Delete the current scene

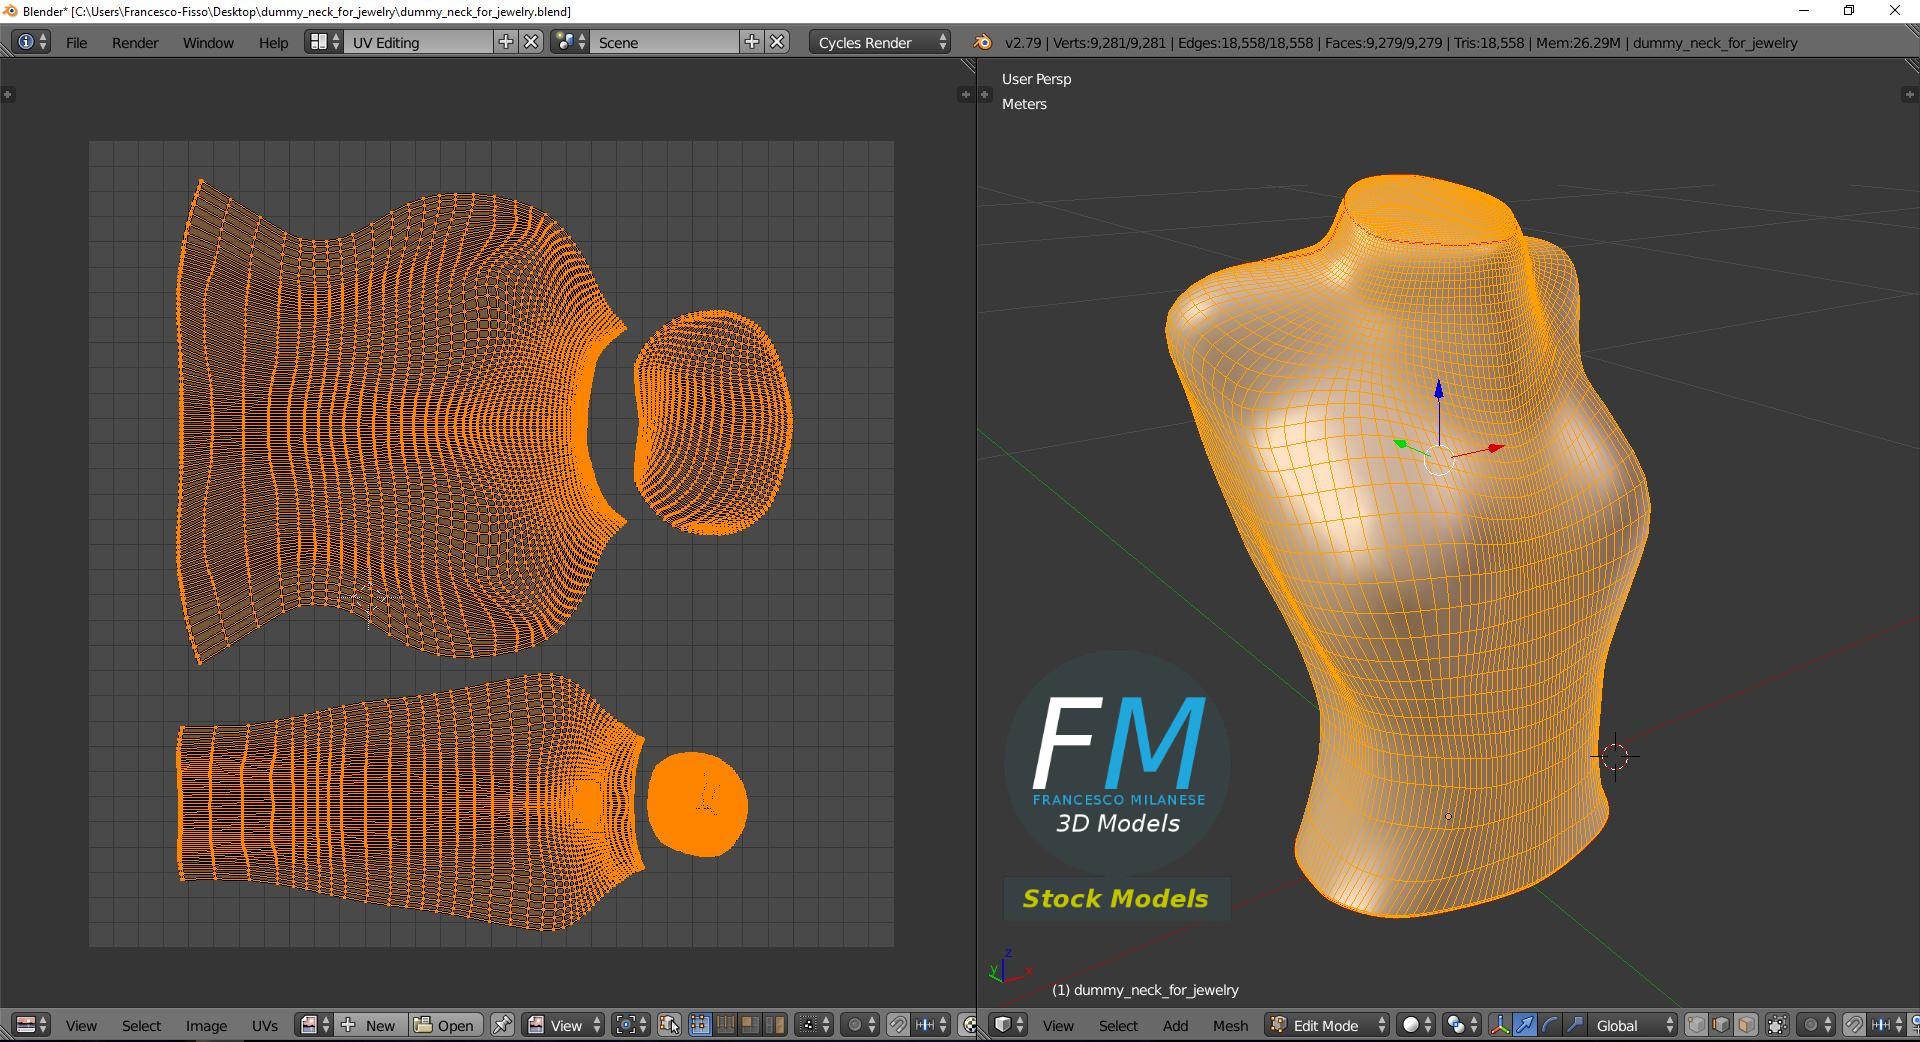778,42
